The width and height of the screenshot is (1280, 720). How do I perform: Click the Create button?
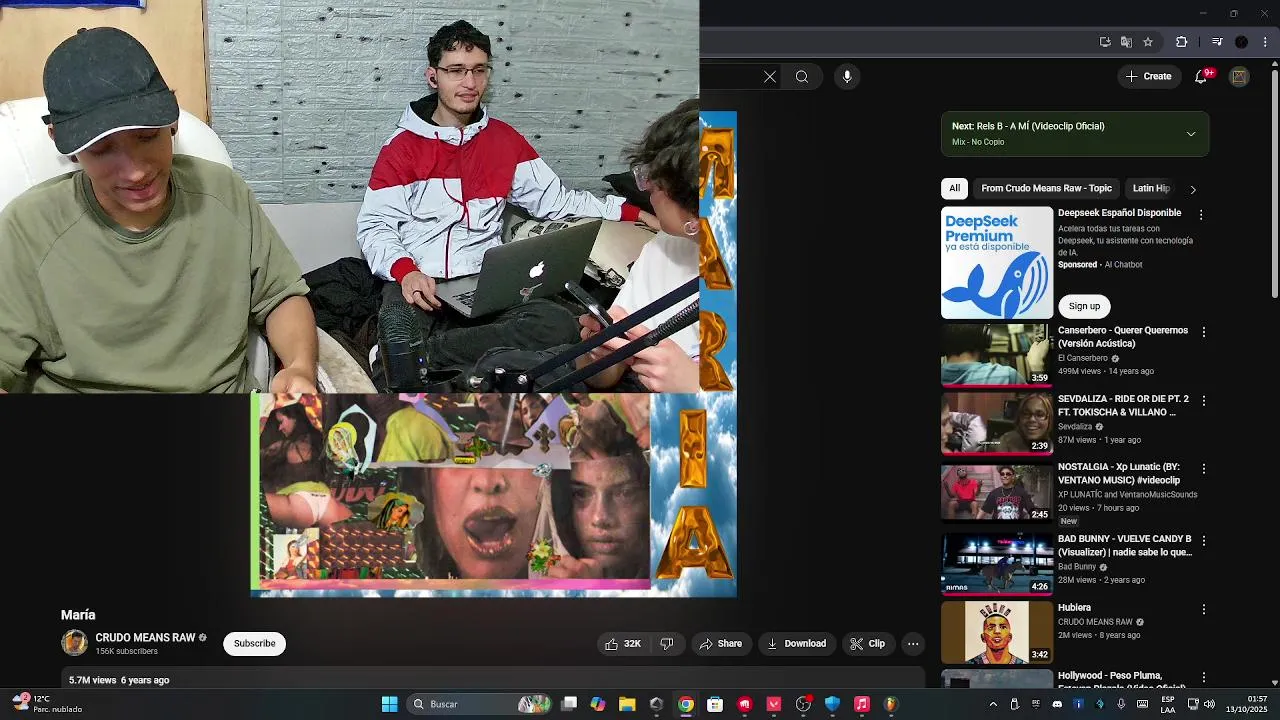coord(1148,77)
